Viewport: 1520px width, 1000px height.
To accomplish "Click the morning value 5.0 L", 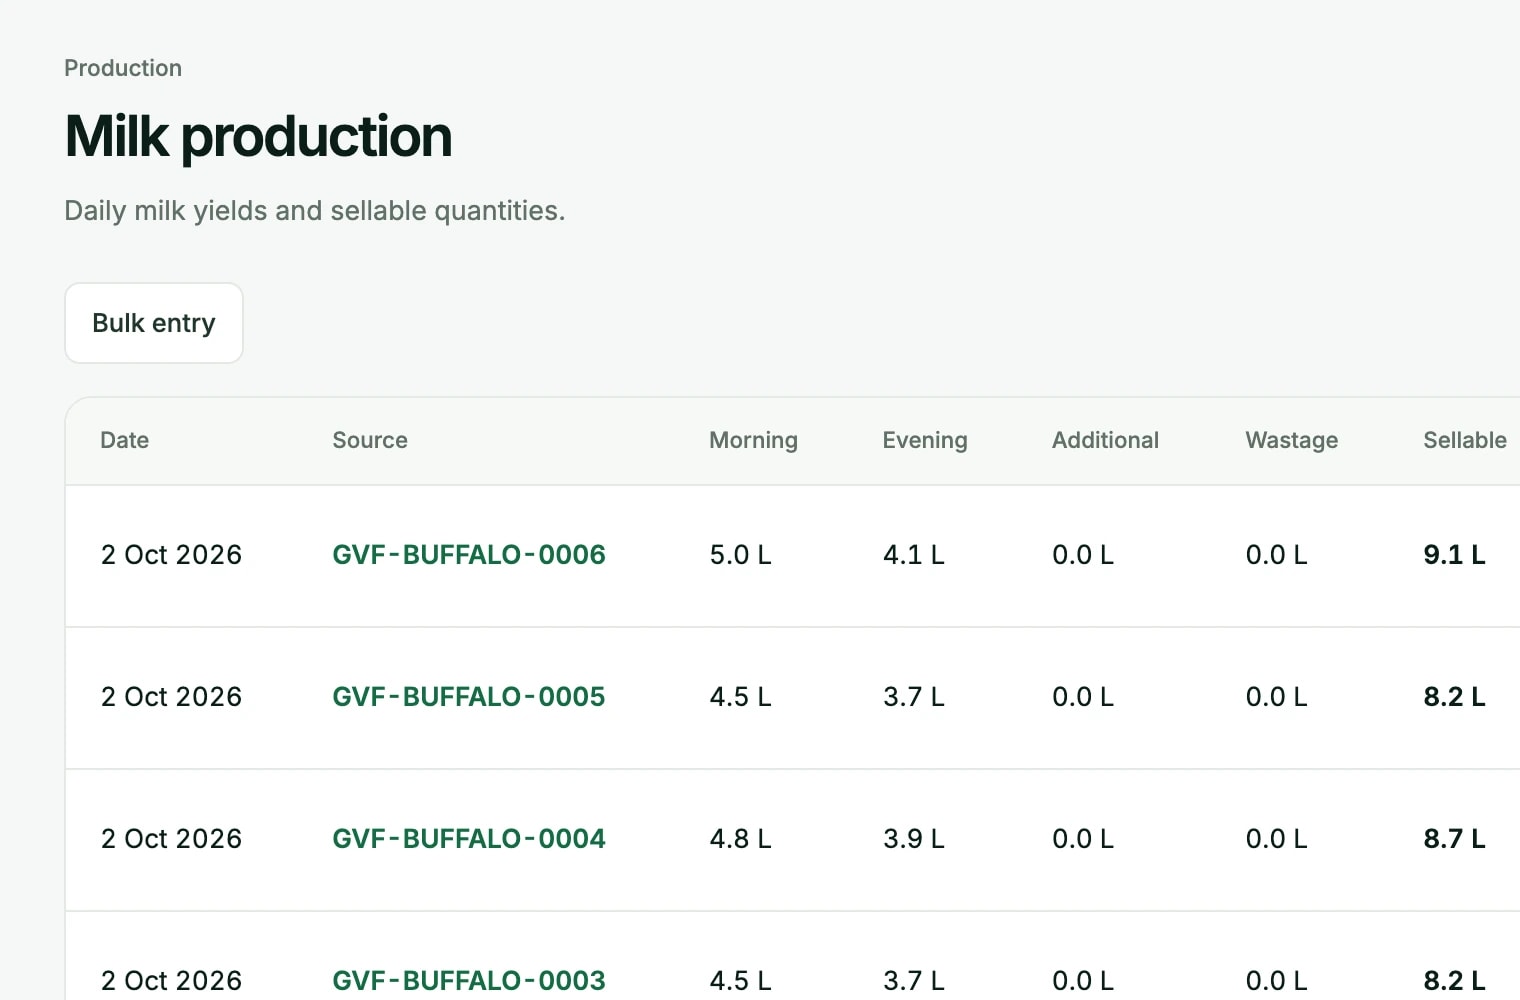I will [740, 555].
